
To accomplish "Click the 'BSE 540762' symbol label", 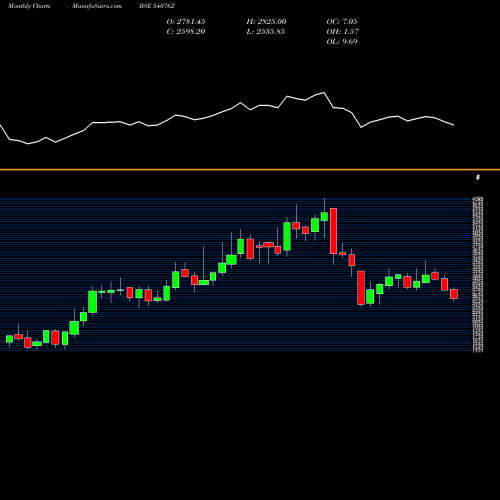I will [157, 6].
